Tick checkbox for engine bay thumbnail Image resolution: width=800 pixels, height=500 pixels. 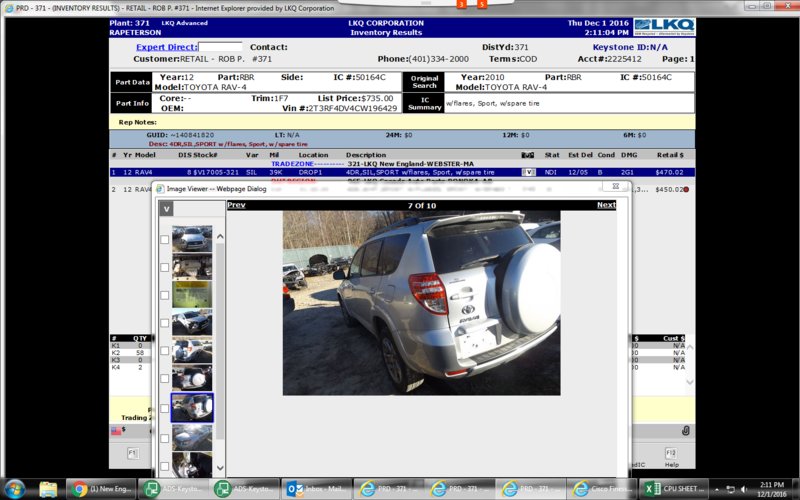[164, 267]
